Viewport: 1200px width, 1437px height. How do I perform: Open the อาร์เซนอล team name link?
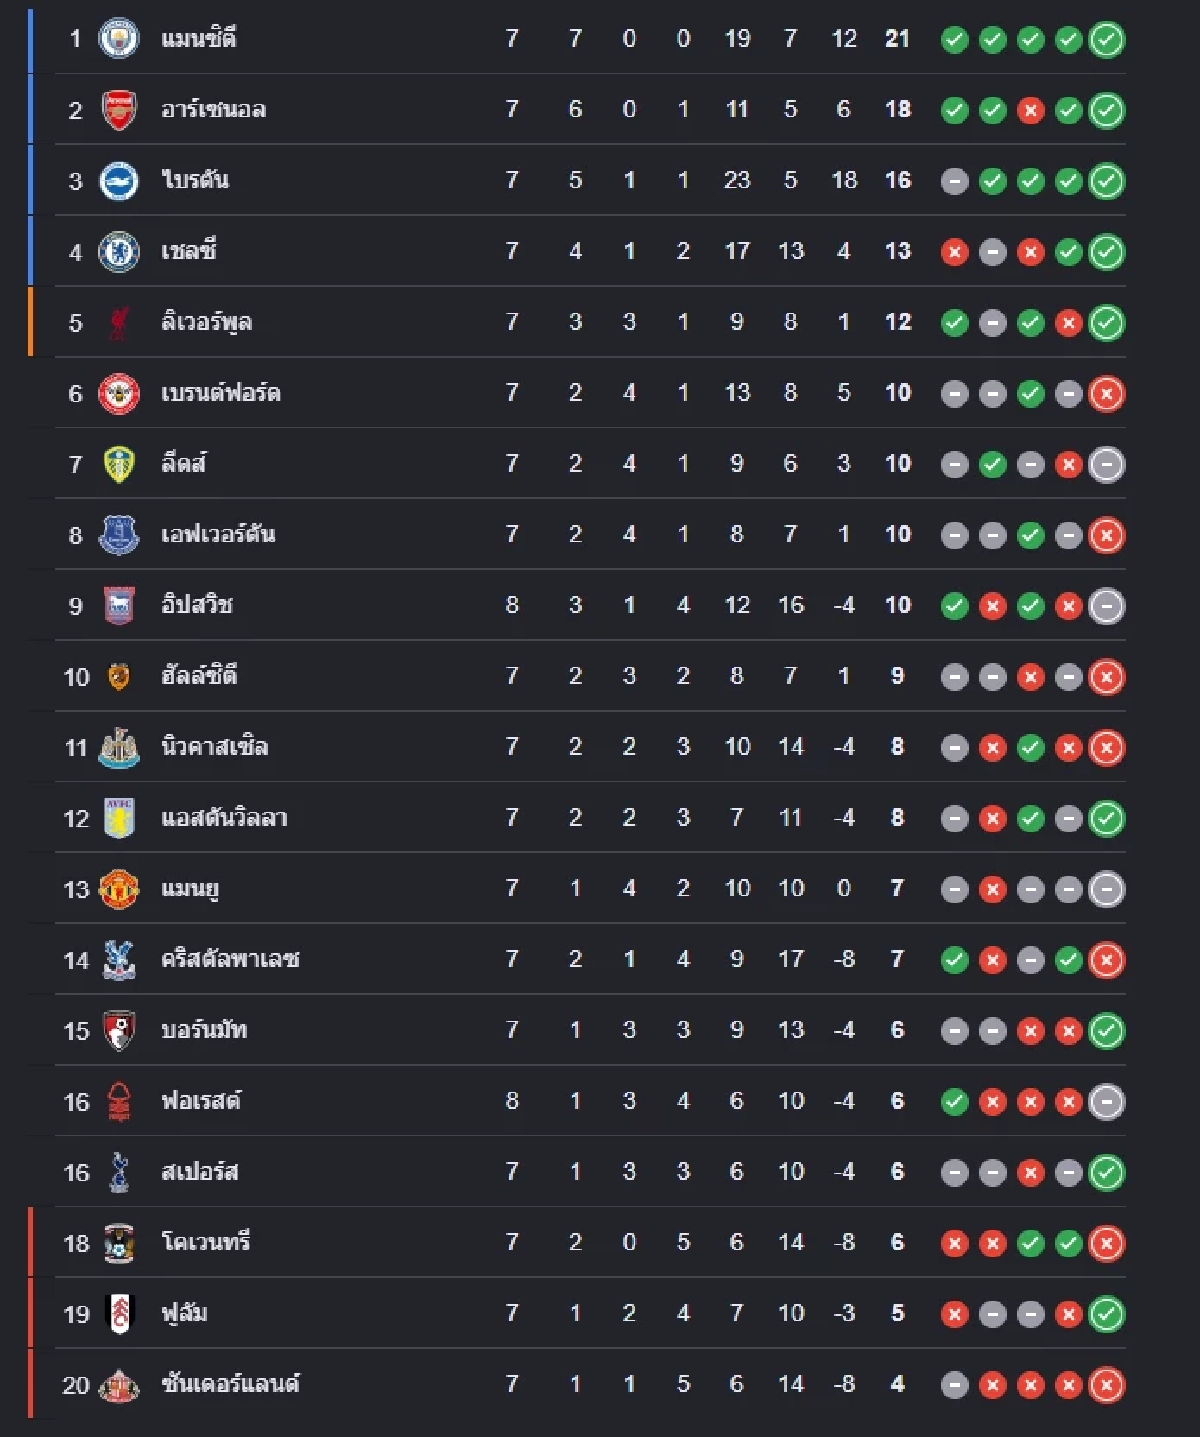(213, 110)
